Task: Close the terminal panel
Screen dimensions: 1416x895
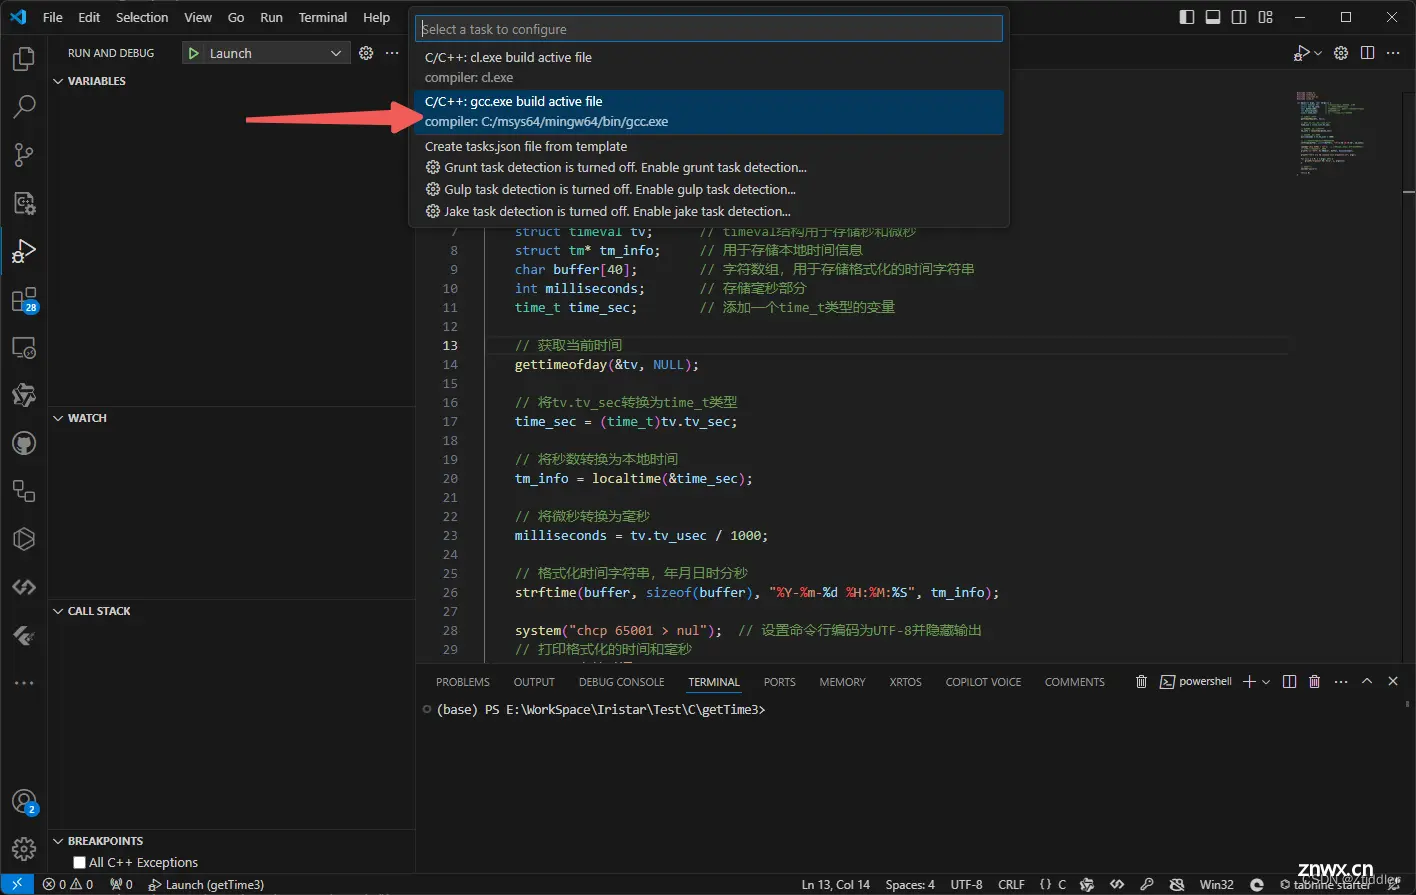Action: point(1393,682)
